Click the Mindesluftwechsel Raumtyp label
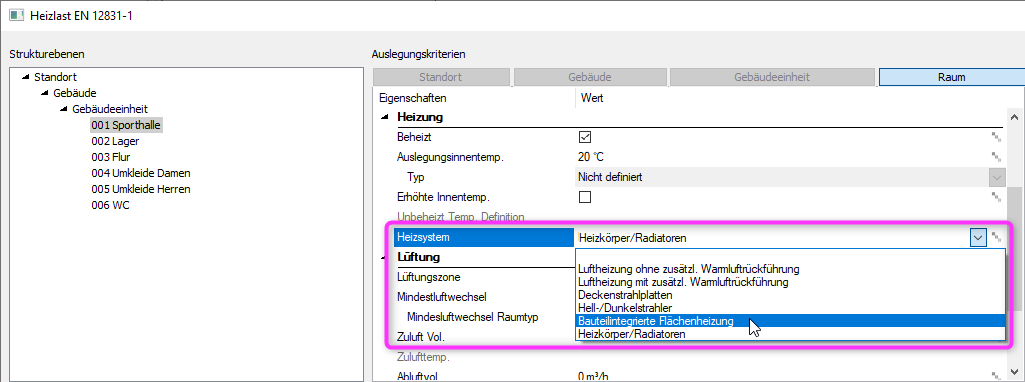The image size is (1025, 382). click(472, 317)
